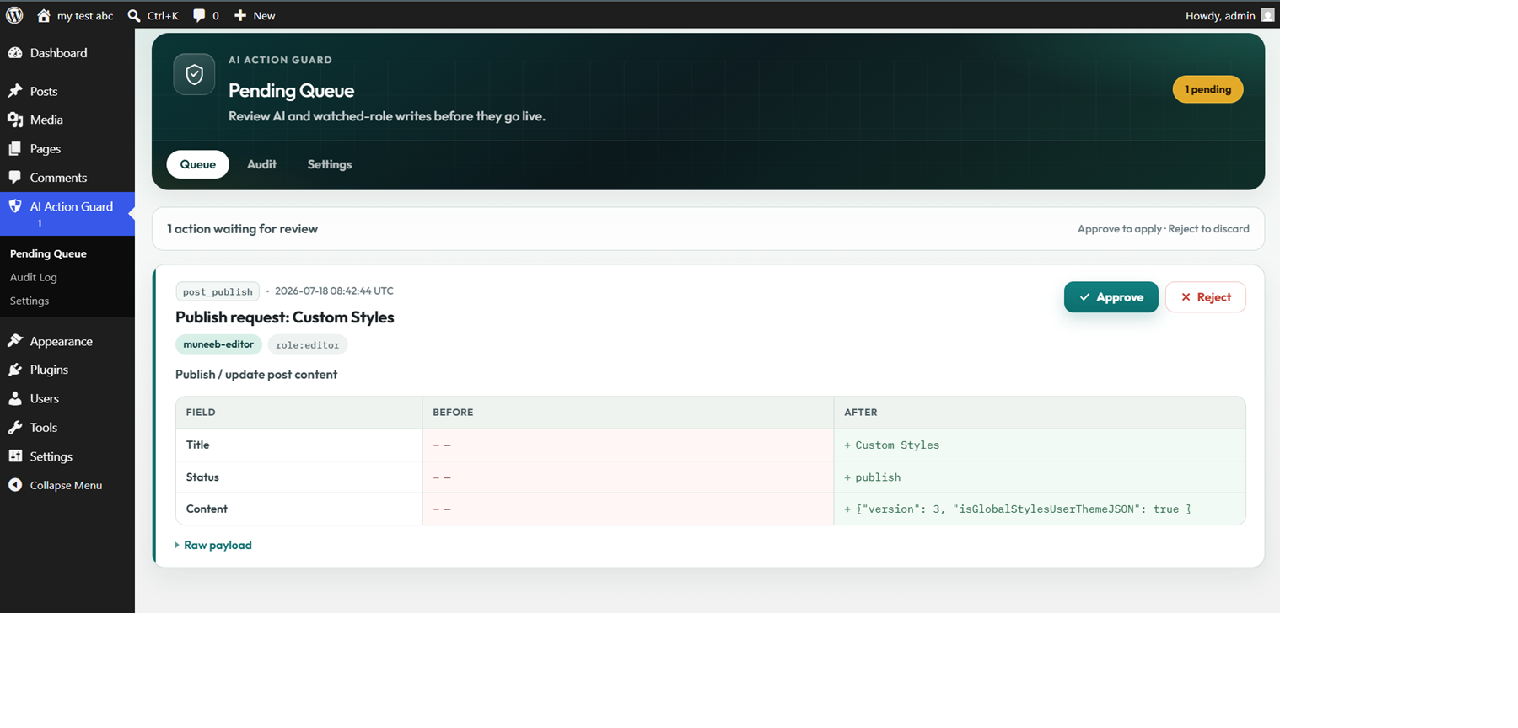1518x728 pixels.
Task: Click the post_publish action tag
Action: pos(217,292)
